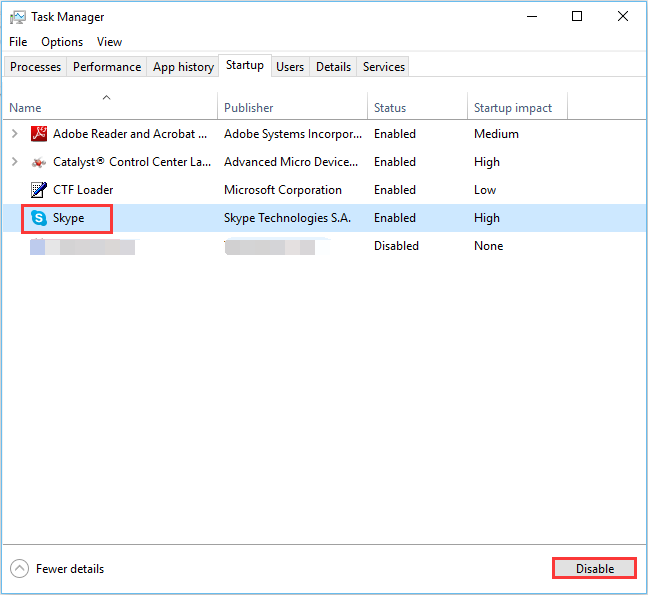The height and width of the screenshot is (595, 648).
Task: Select the Catalyst Control Center La... entry name
Action: coord(132,162)
